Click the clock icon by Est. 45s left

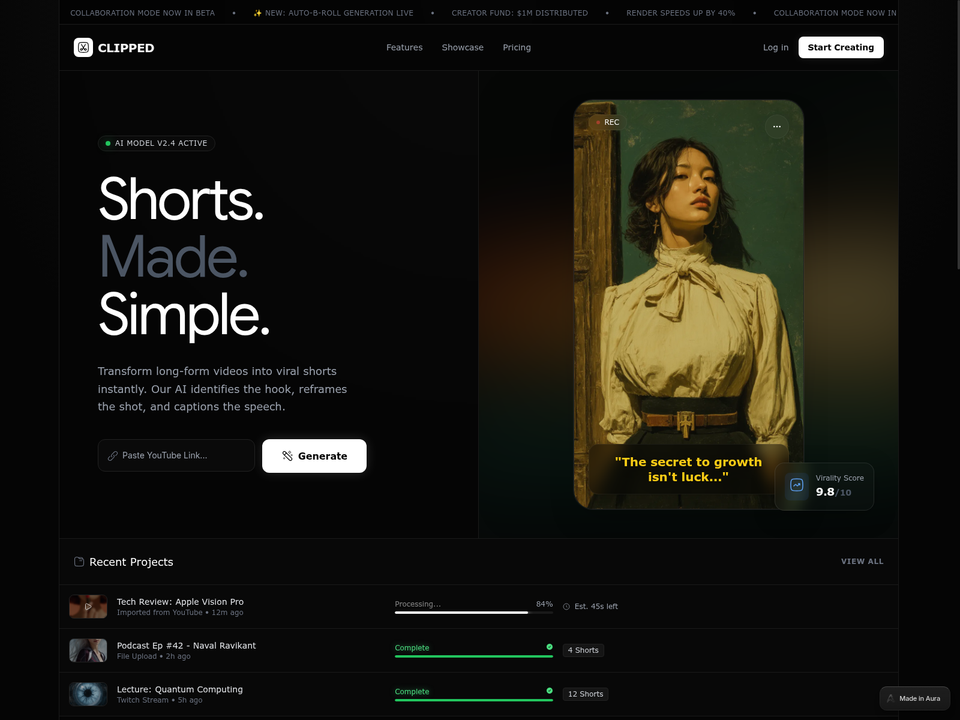(x=566, y=607)
